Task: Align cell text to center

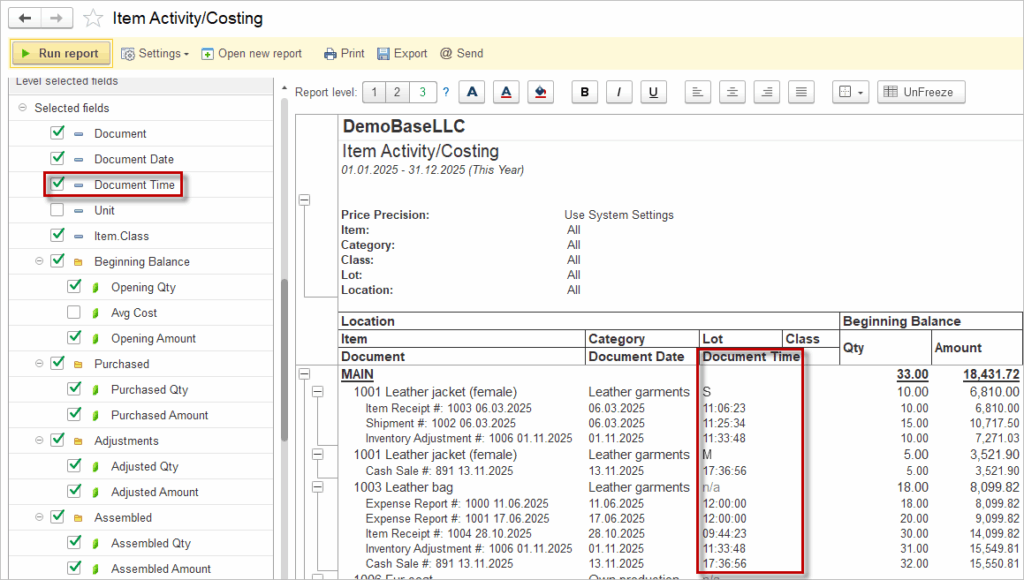Action: click(x=733, y=92)
